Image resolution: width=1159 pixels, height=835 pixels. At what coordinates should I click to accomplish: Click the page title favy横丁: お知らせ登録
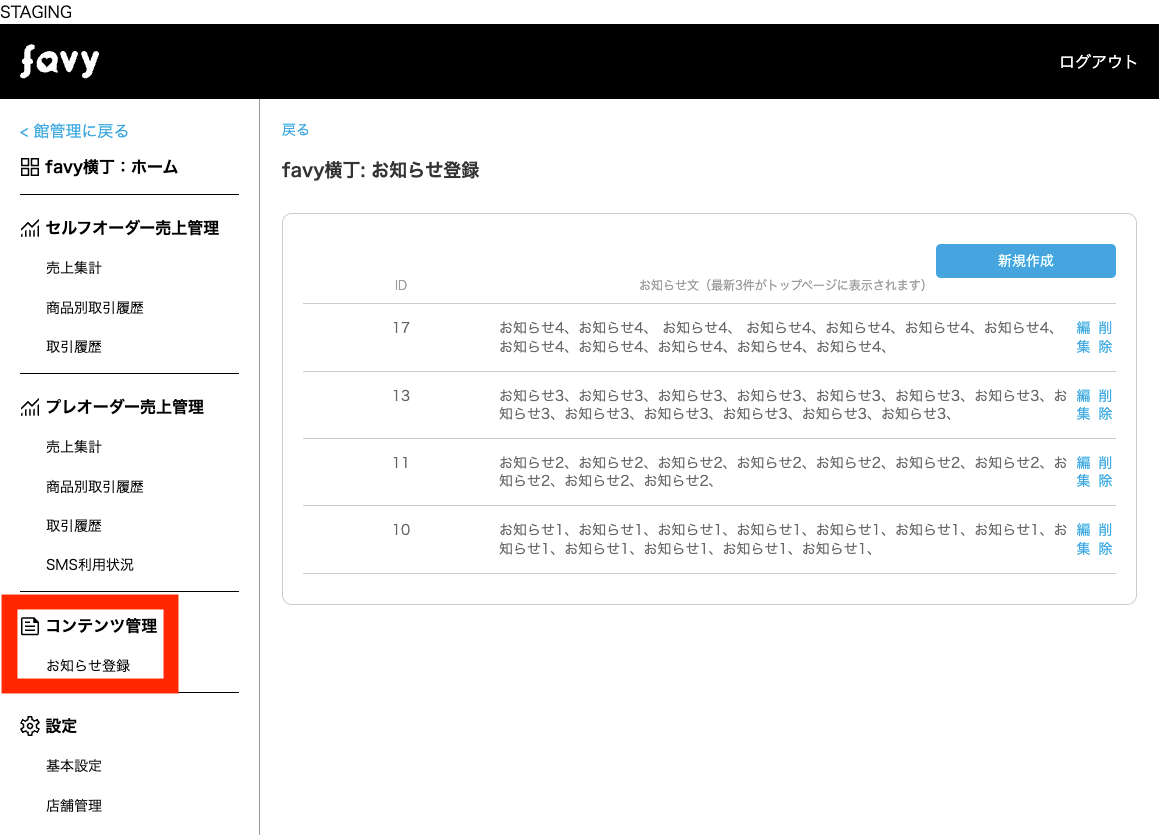(381, 170)
